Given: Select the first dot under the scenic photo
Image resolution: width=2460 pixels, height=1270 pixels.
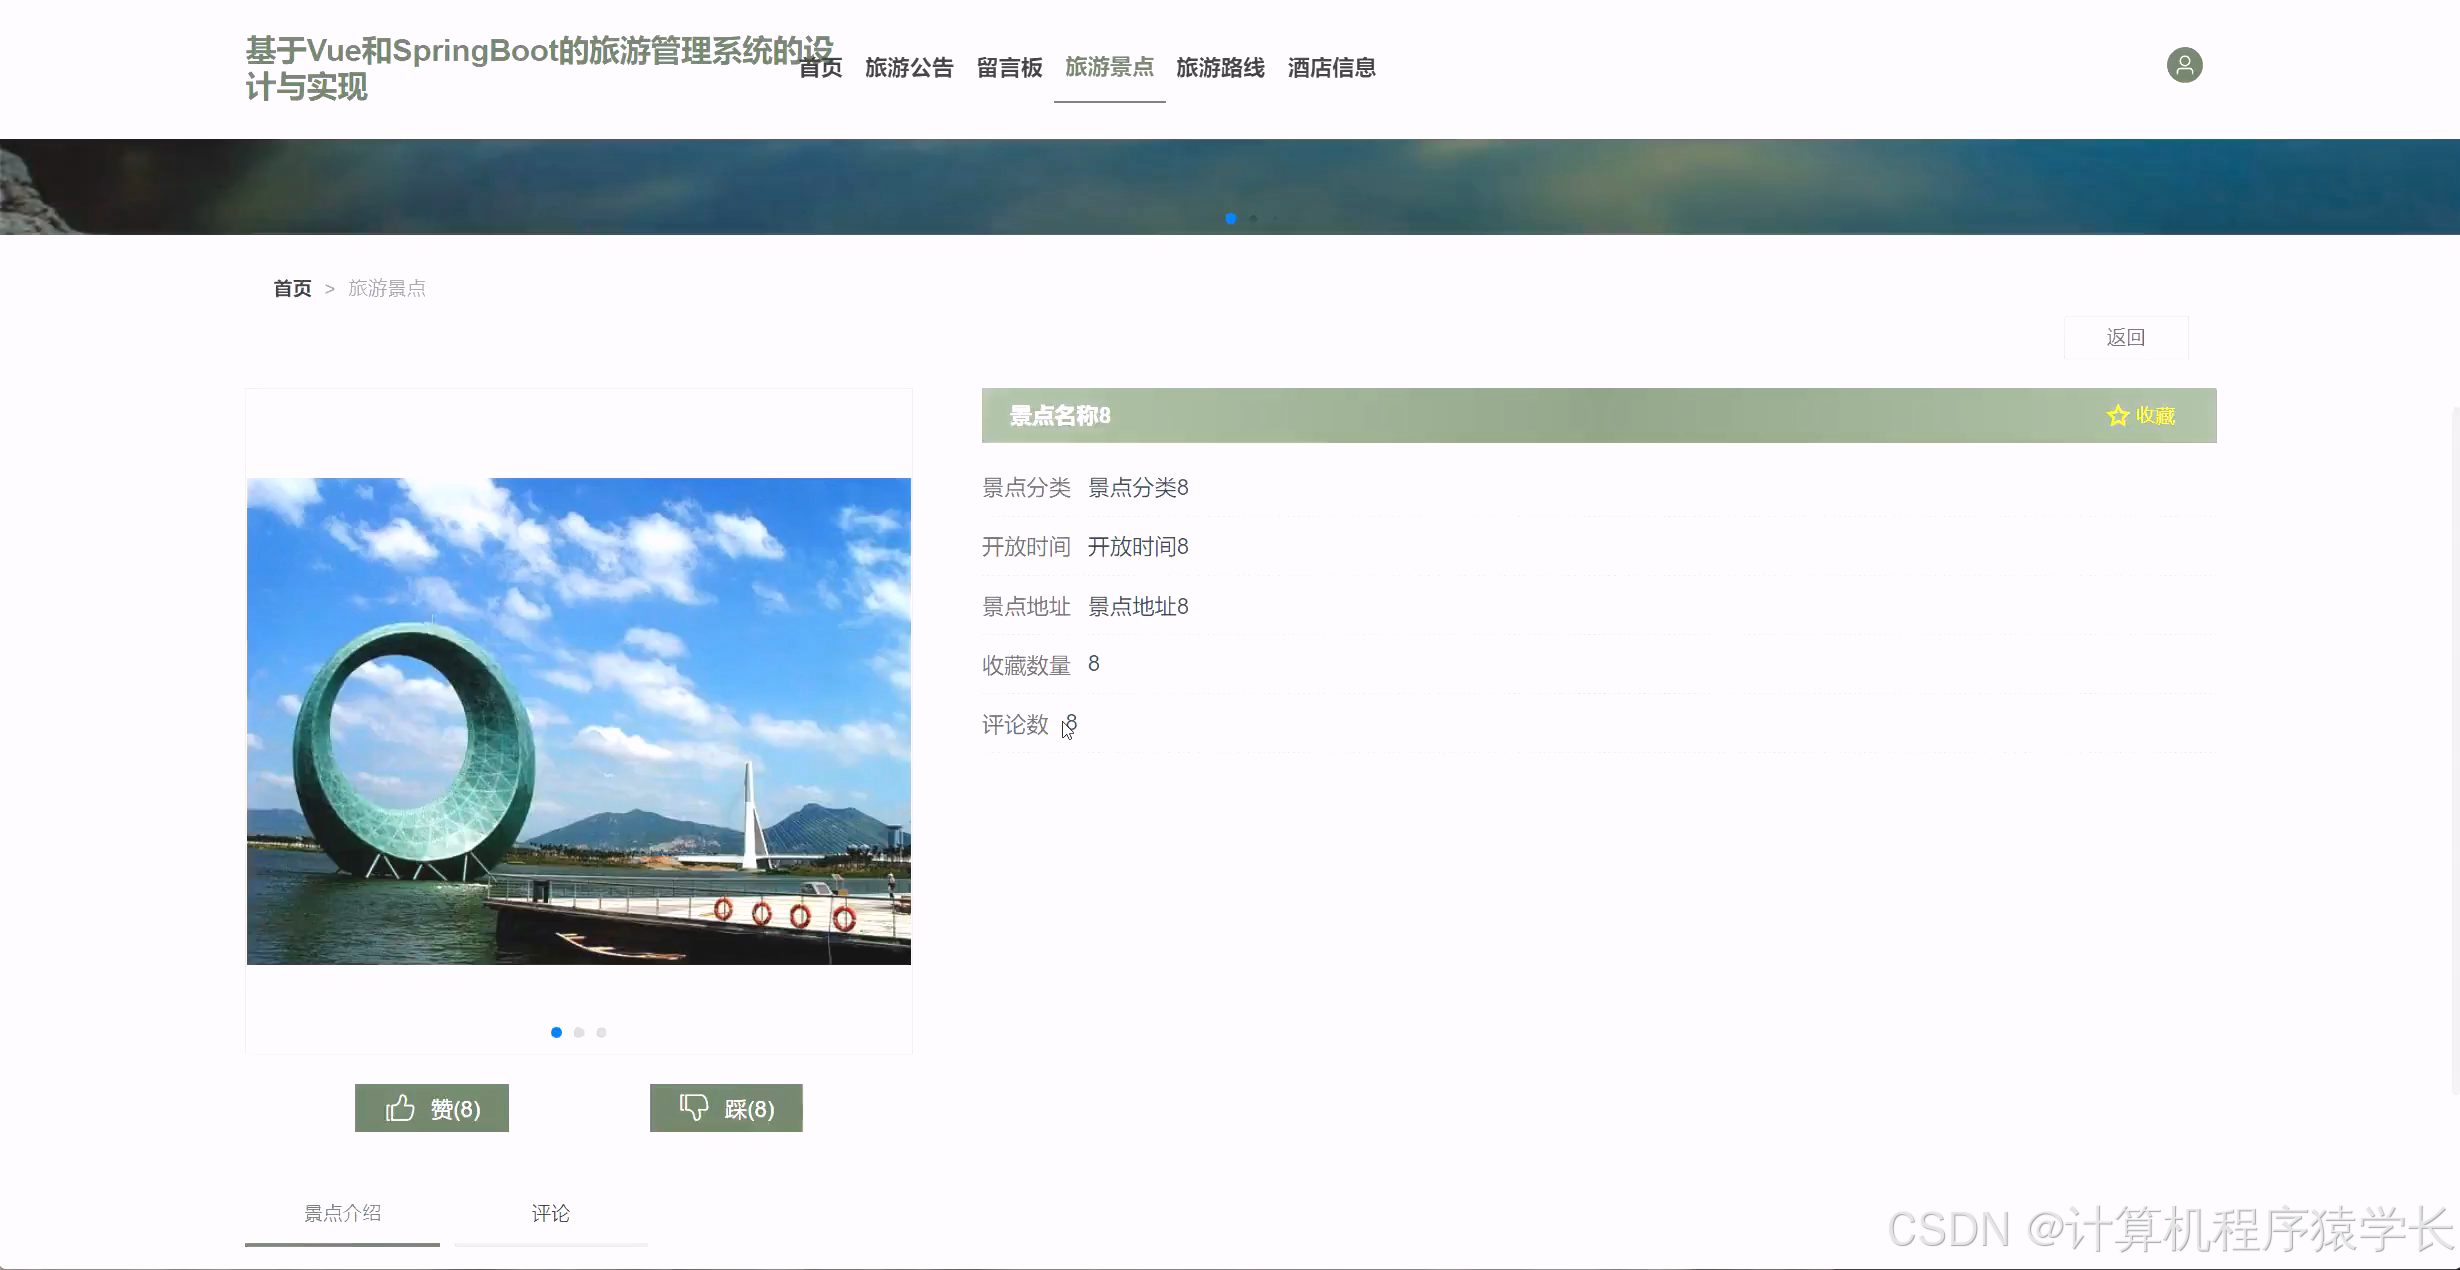Looking at the screenshot, I should 556,1032.
